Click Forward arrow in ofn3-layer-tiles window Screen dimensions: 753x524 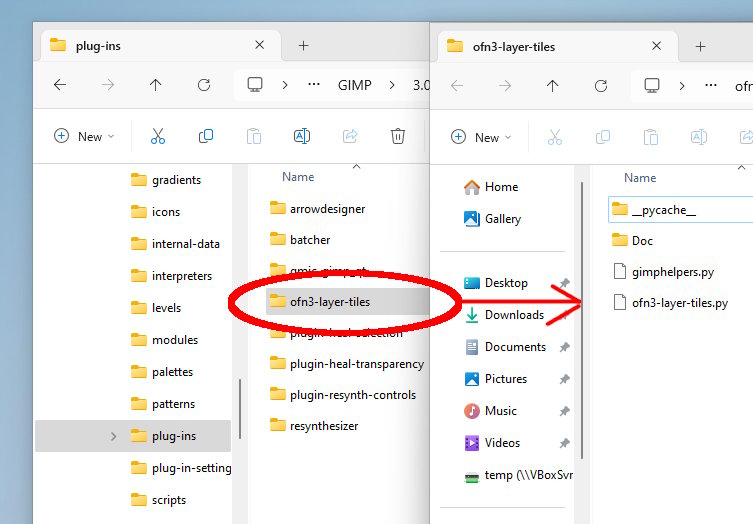tap(505, 86)
